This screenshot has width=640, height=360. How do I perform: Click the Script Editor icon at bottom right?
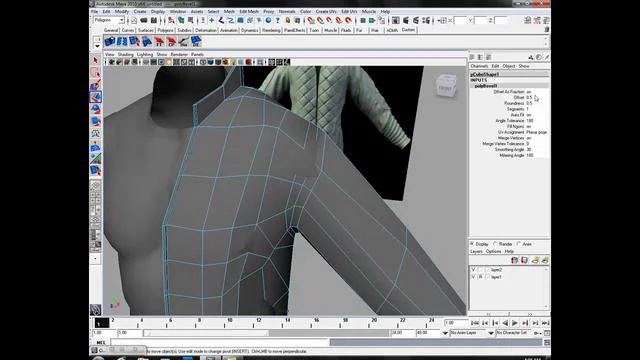tap(547, 342)
